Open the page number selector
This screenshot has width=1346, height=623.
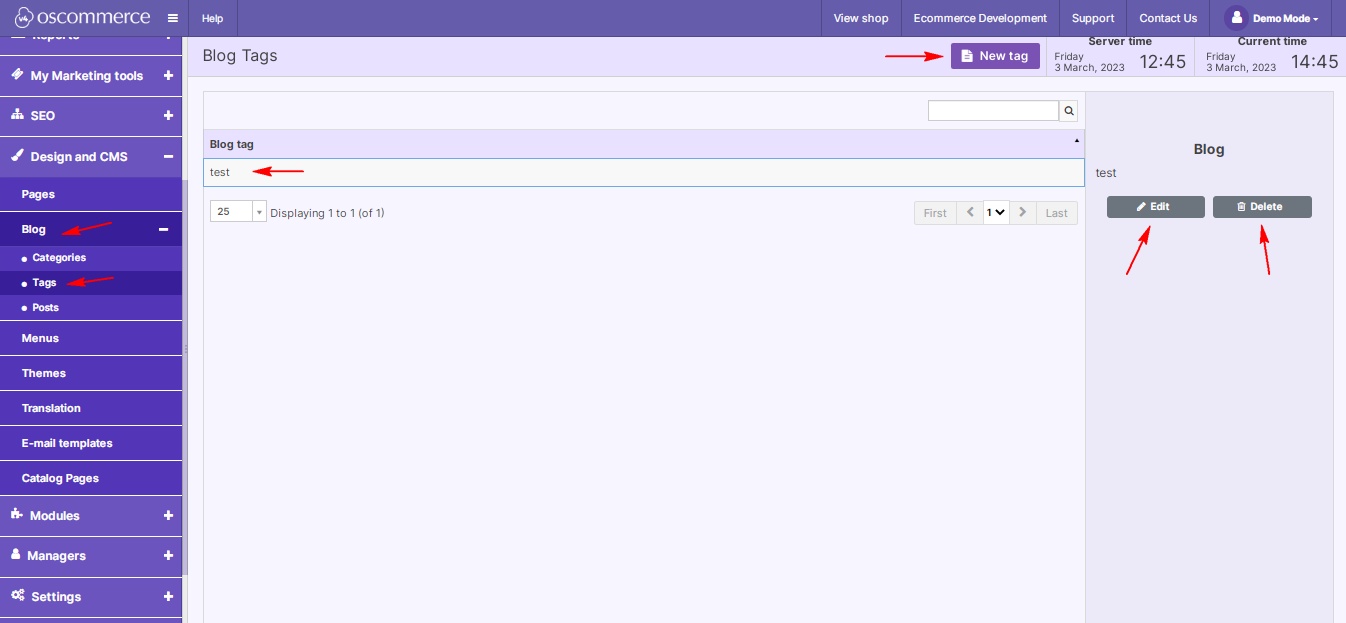996,212
